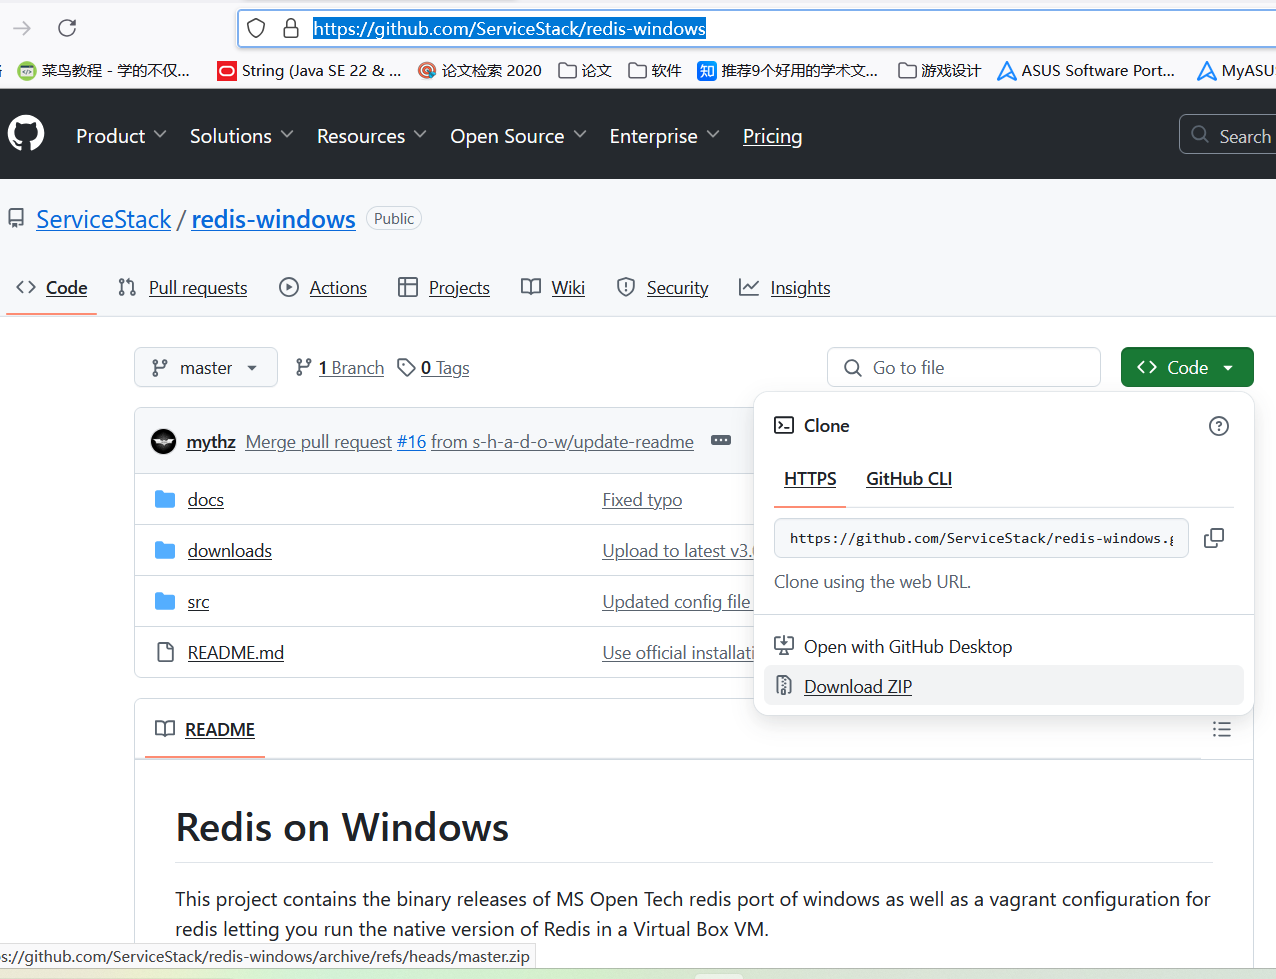Open 论文检索 2020 bookmark
The width and height of the screenshot is (1276, 979).
(x=480, y=70)
